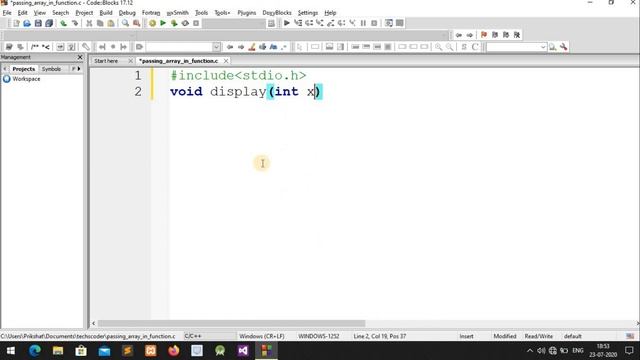Expand the right toolbar combo box
Image resolution: width=640 pixels, height=360 pixels.
click(x=543, y=47)
